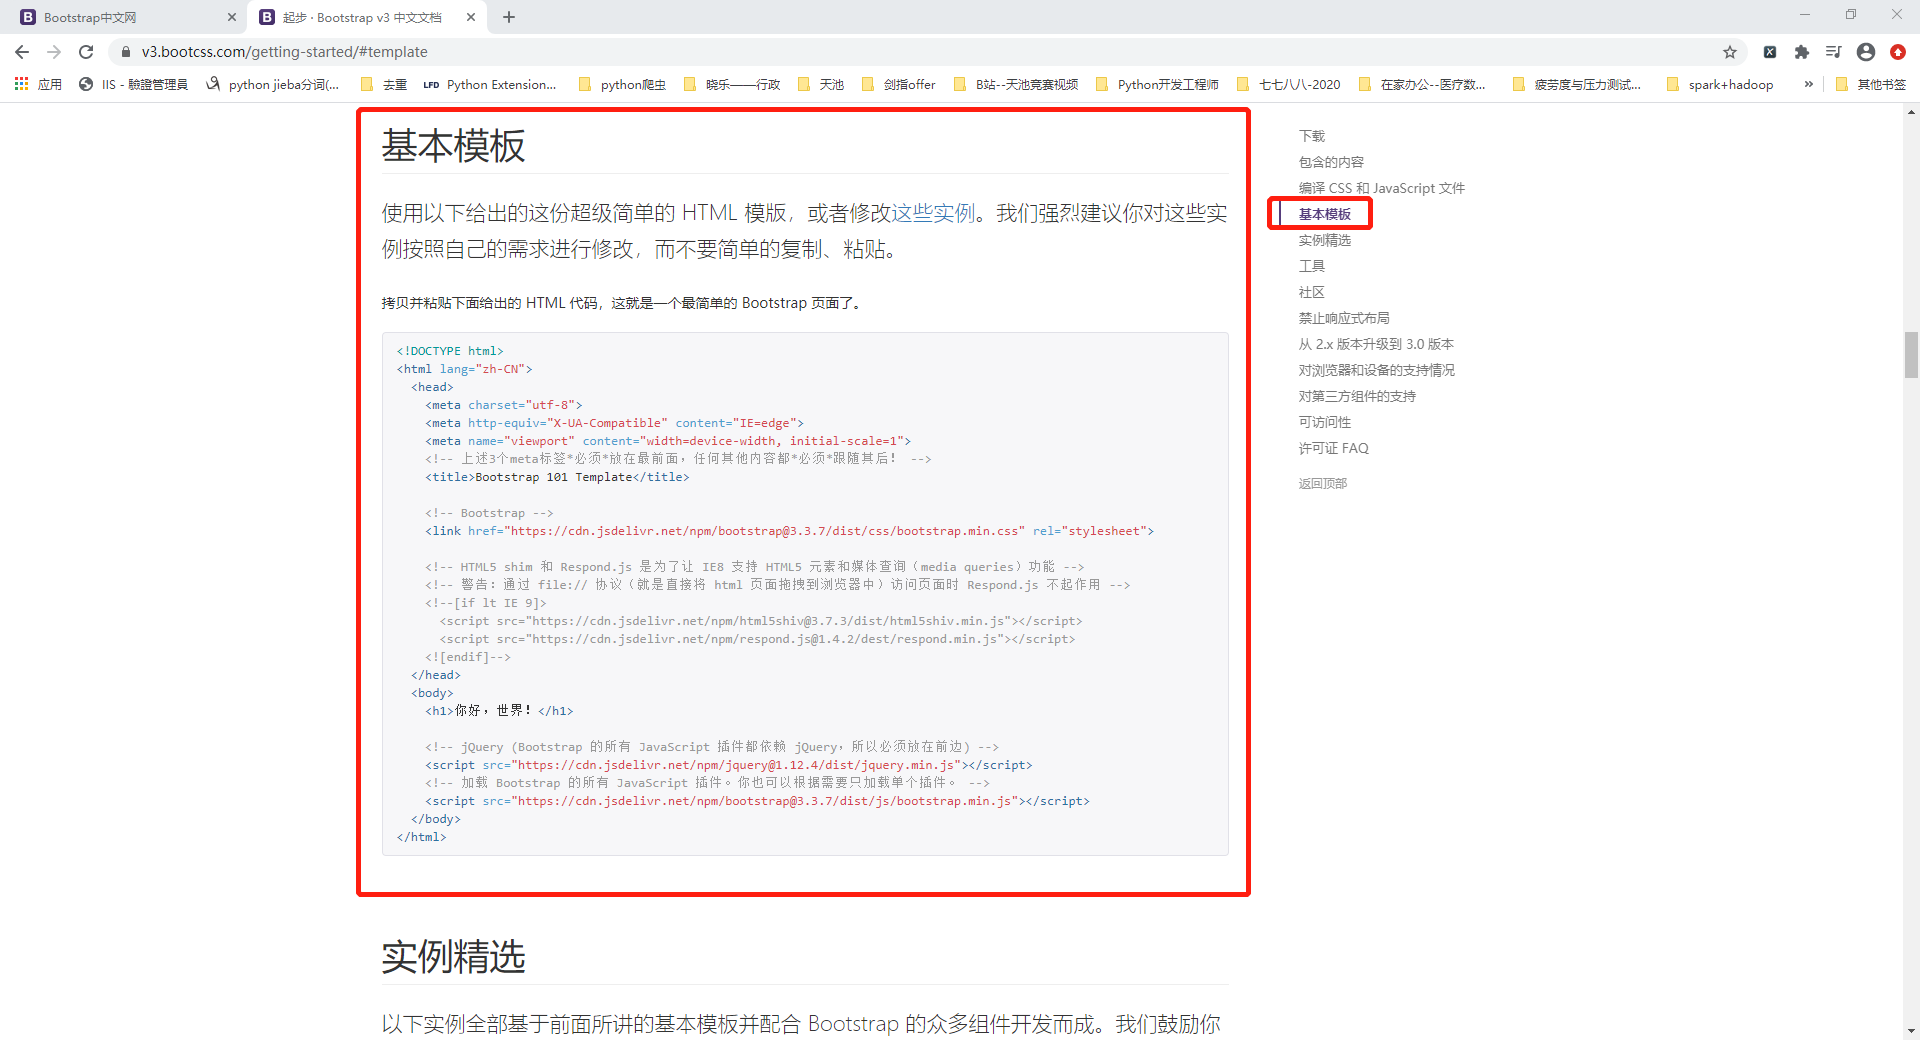Jump to 包含的内容 in the sidebar

tap(1331, 162)
